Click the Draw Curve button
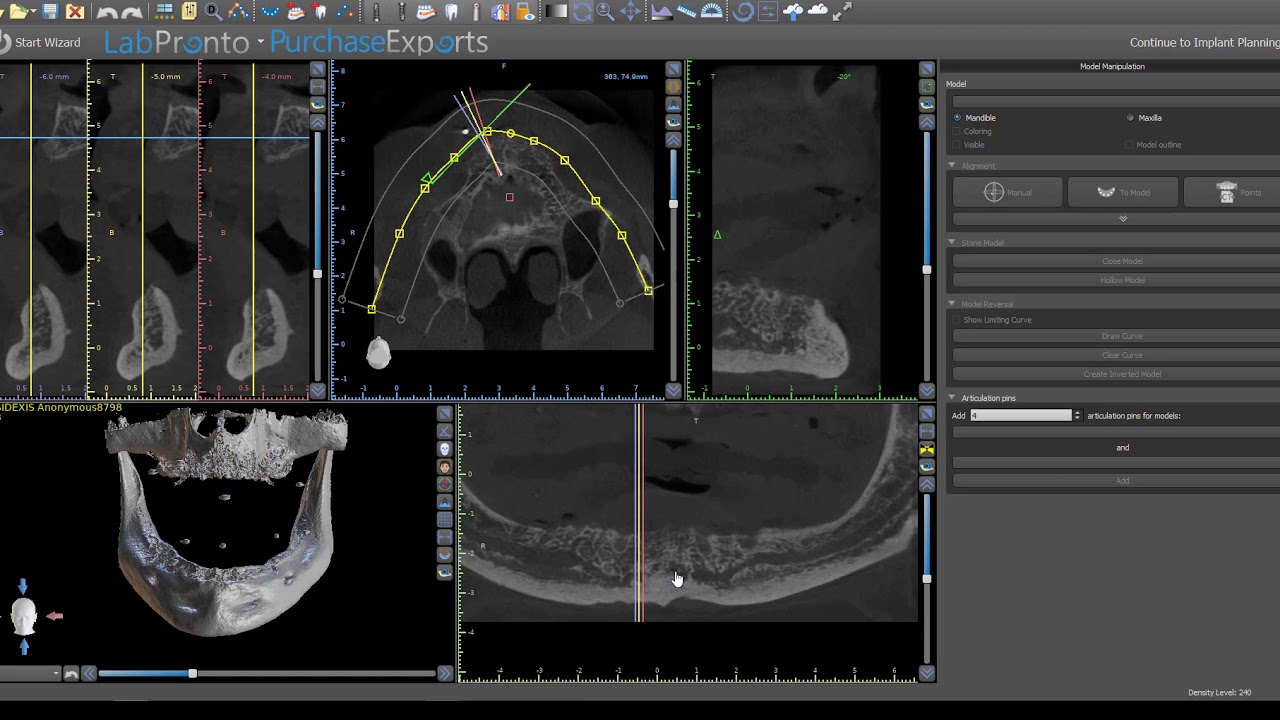1280x720 pixels. click(1117, 336)
